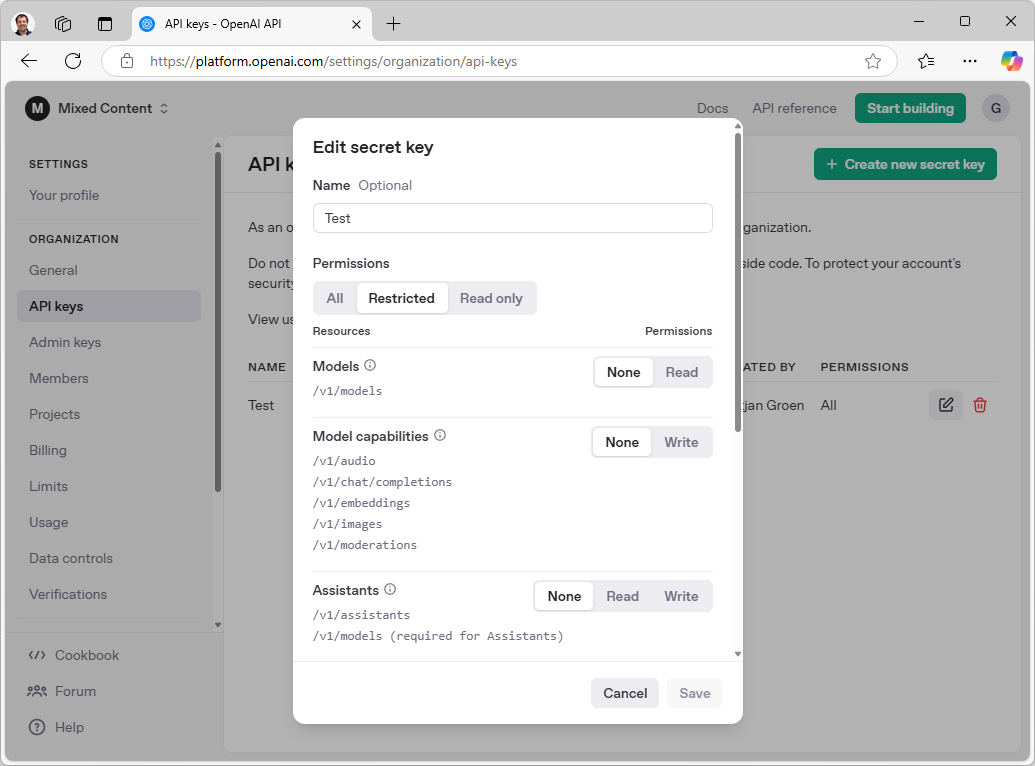Select API keys in sidebar
Screen dimensions: 1035x766
pyautogui.click(x=109, y=306)
